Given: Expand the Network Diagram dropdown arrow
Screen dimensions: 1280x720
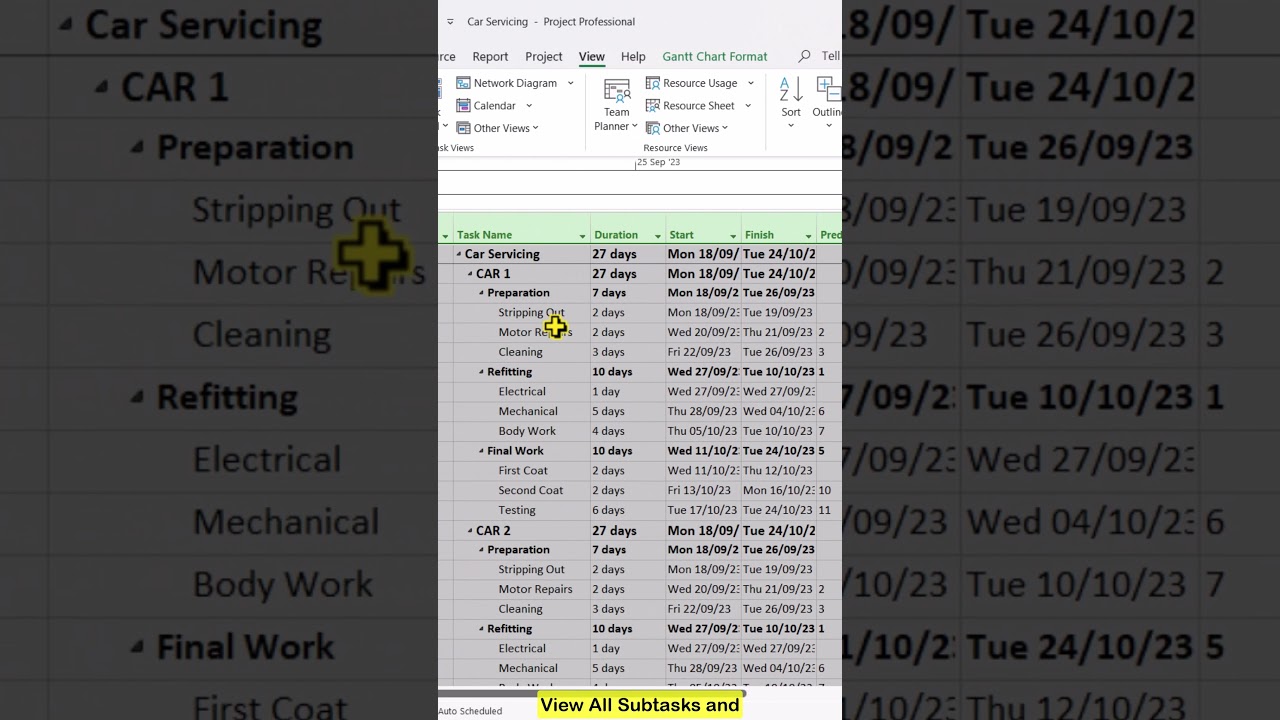Looking at the screenshot, I should coord(570,83).
